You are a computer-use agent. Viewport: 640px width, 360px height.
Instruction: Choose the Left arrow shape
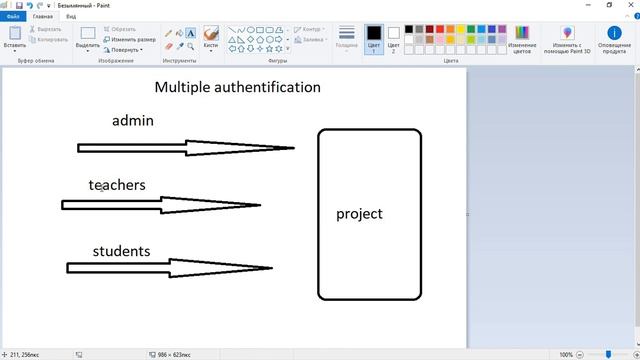point(231,49)
